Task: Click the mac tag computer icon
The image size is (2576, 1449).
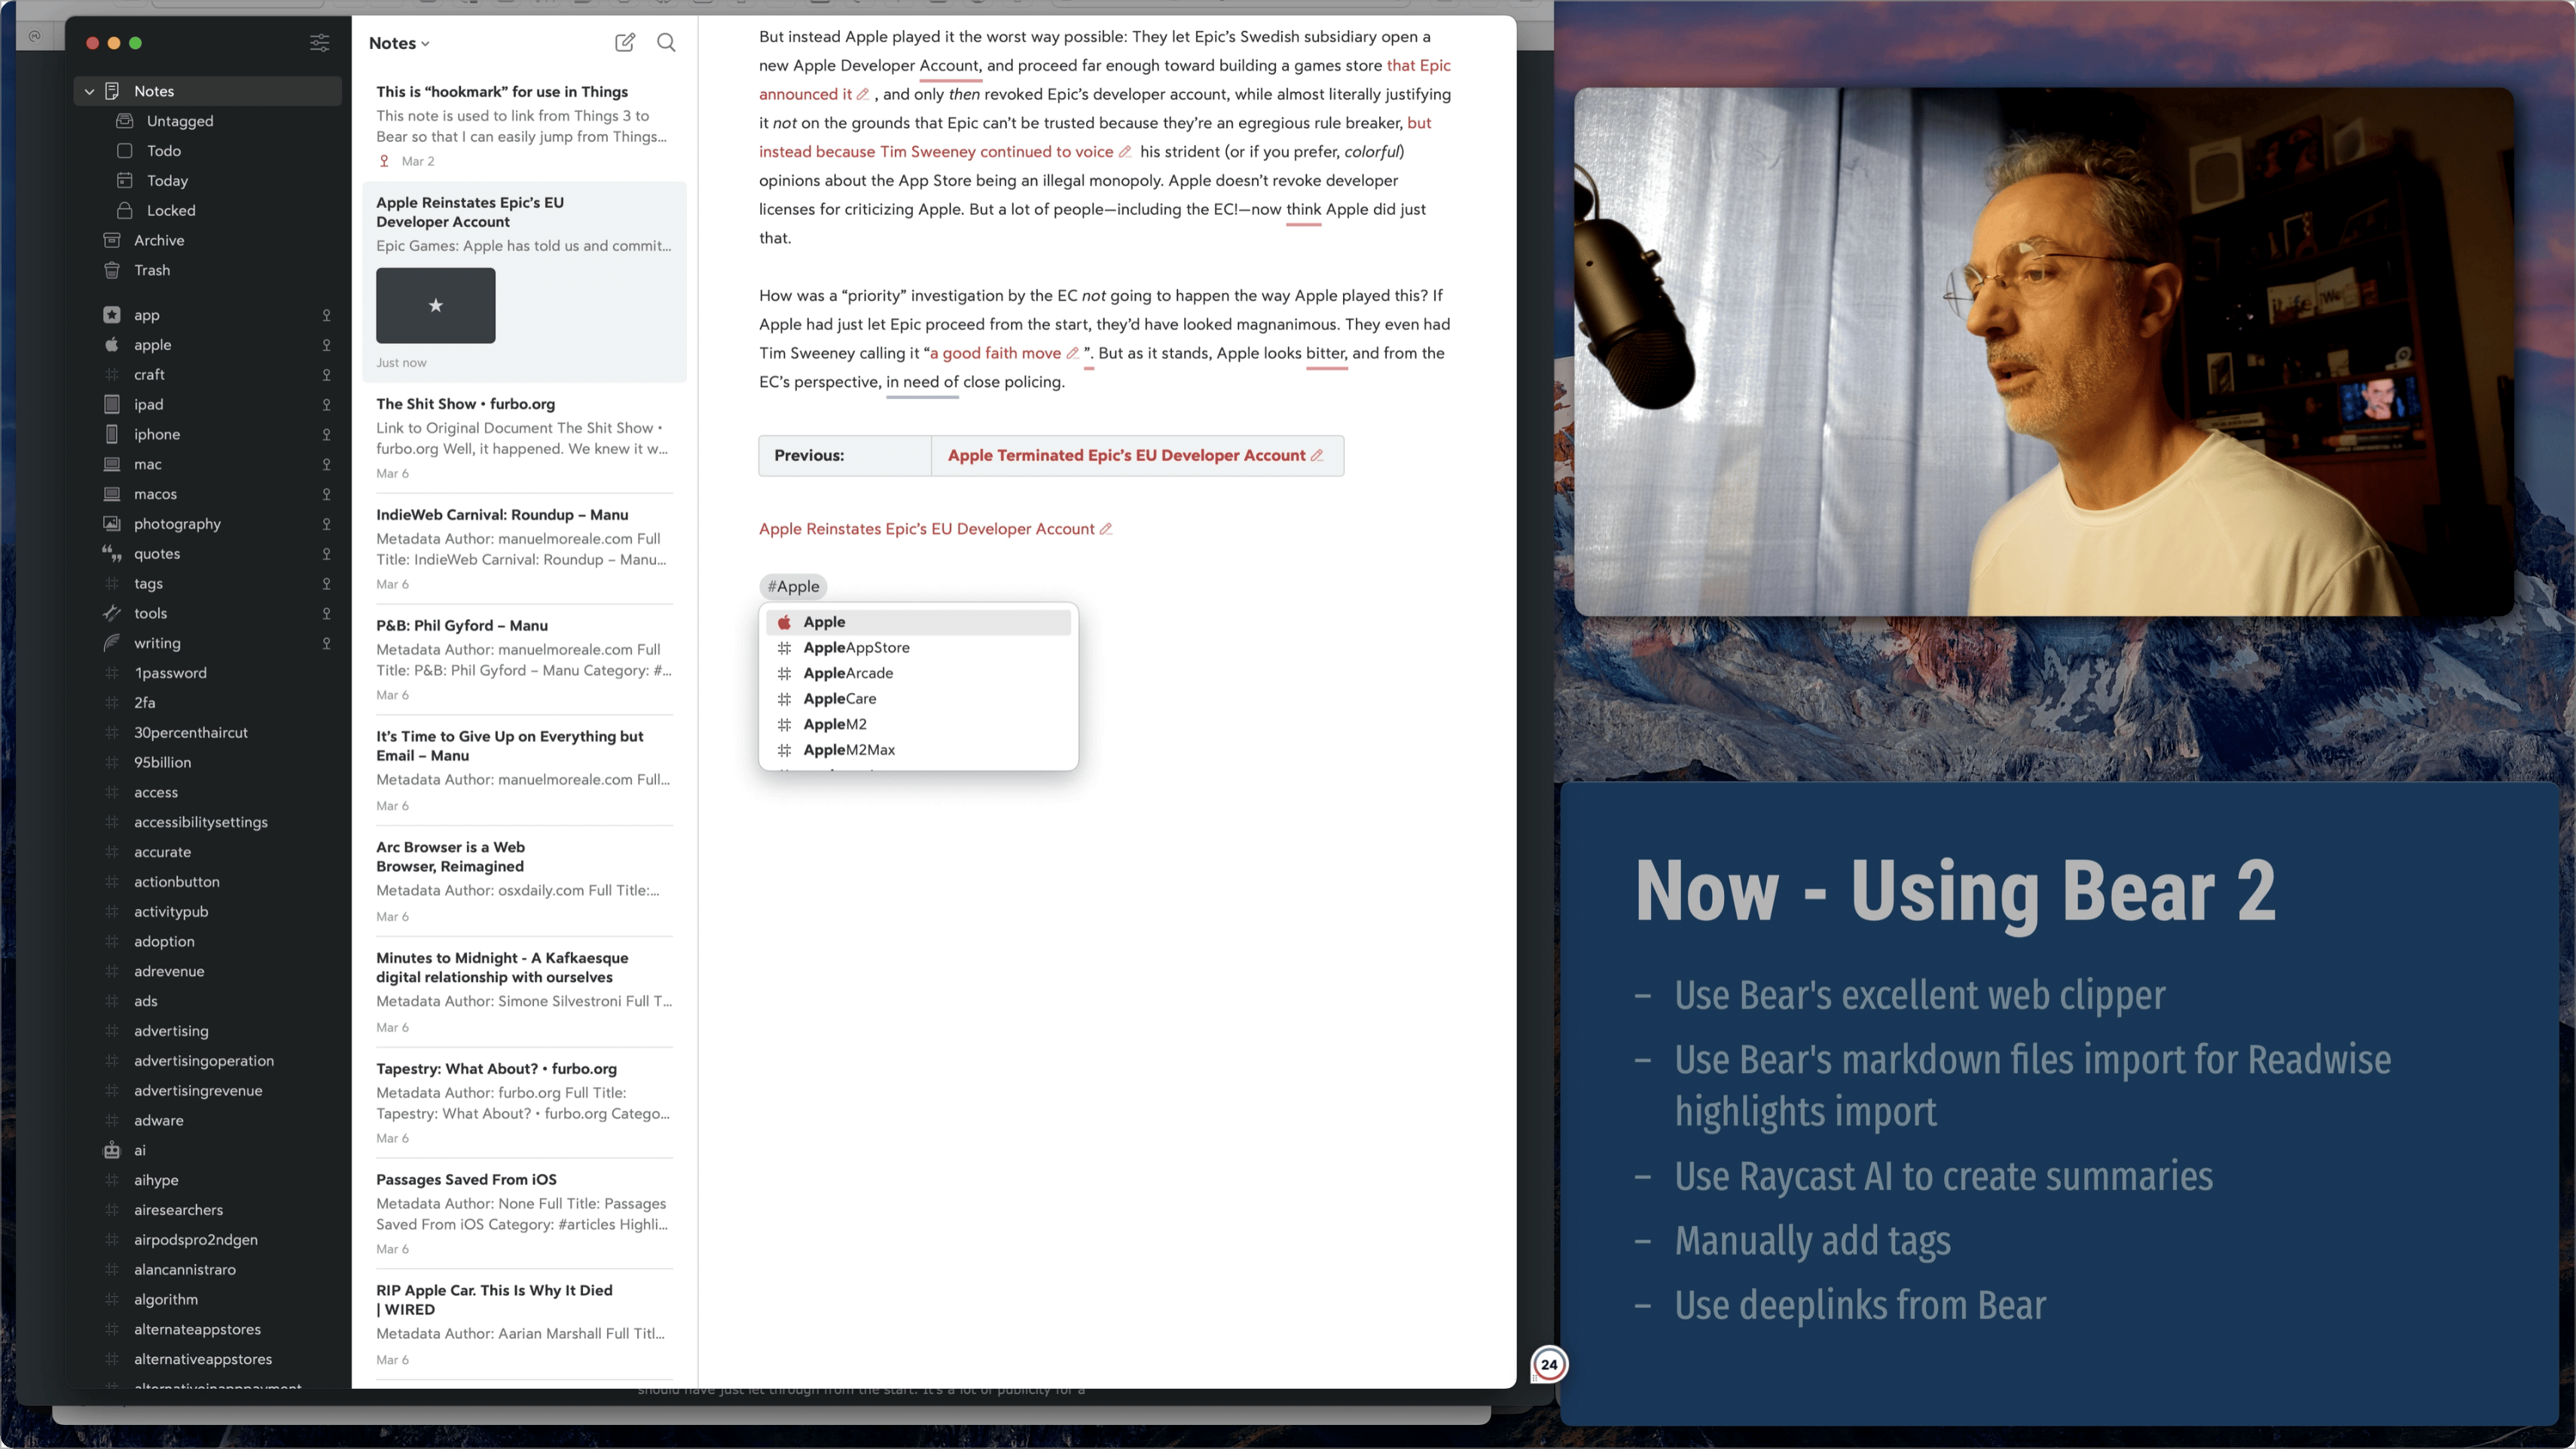Action: [x=112, y=464]
